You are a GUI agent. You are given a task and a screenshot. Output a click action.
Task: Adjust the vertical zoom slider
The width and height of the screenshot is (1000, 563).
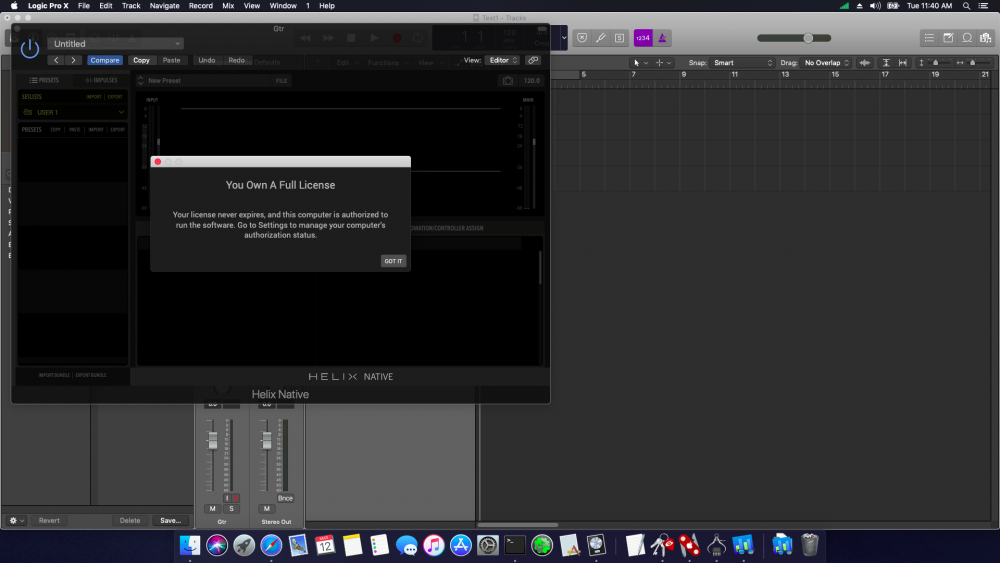pyautogui.click(x=935, y=62)
